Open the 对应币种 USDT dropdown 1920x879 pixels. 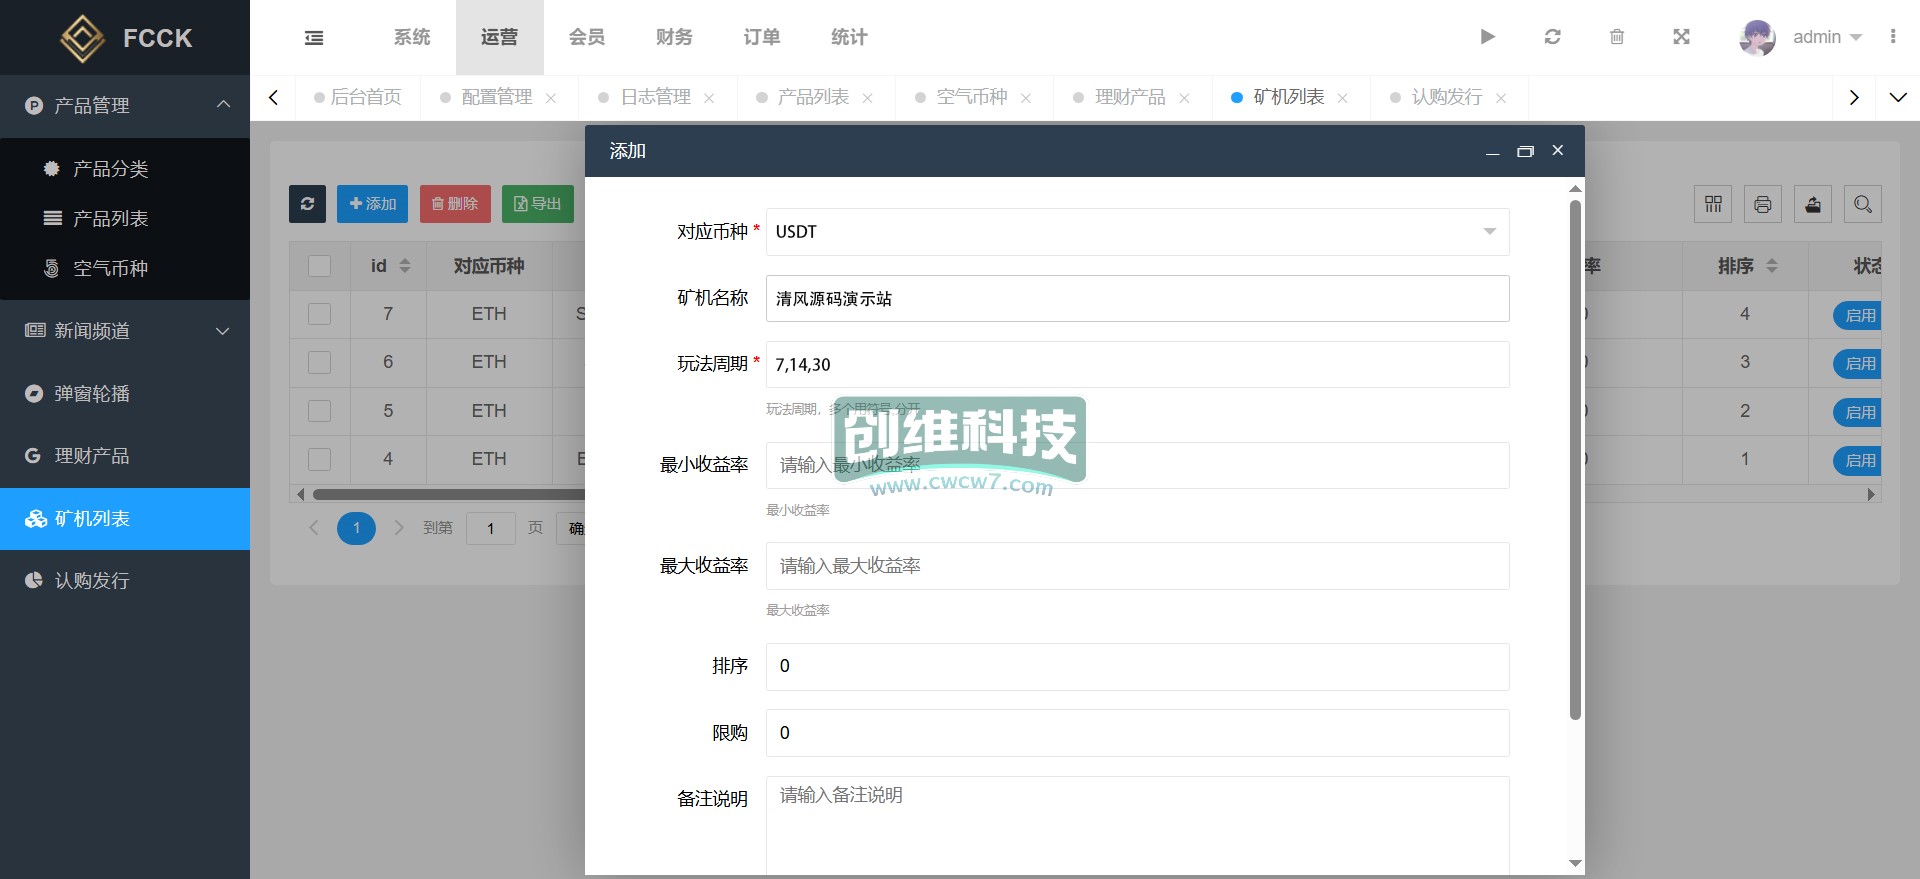point(1137,232)
